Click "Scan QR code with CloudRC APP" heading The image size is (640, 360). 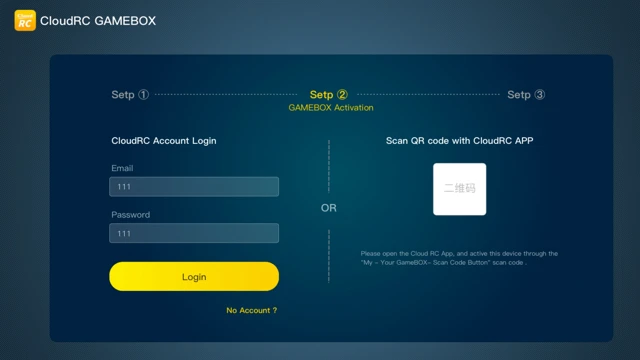(459, 141)
